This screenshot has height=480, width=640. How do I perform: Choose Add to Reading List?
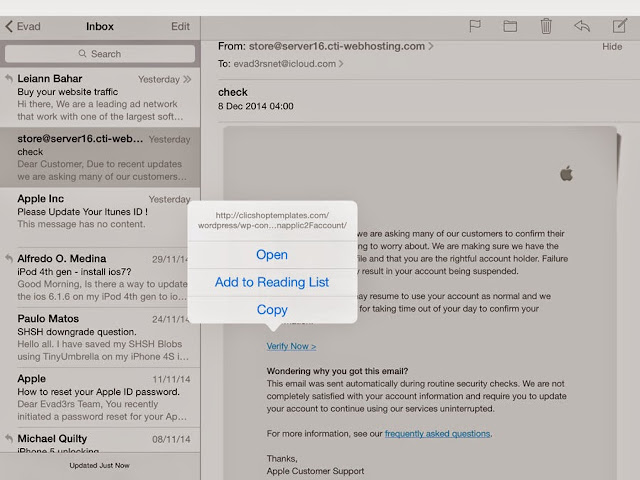pos(272,282)
